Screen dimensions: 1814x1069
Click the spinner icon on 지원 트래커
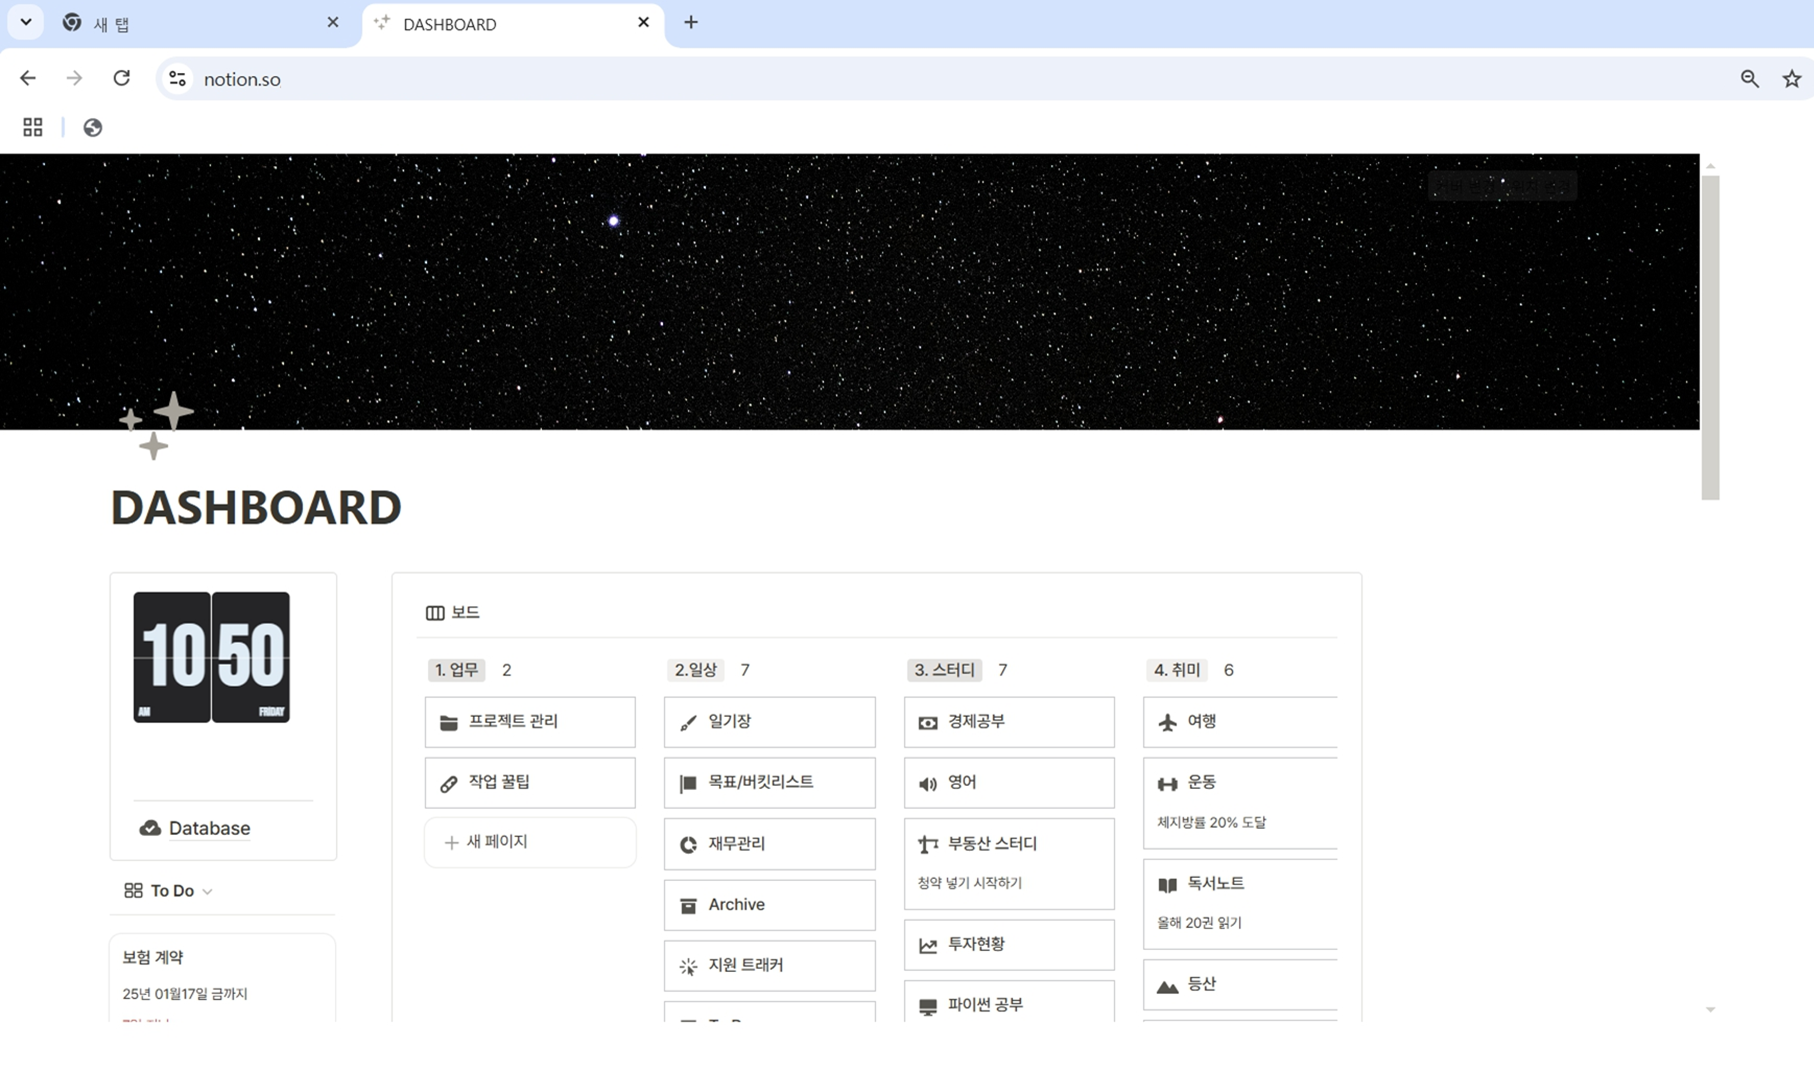click(x=688, y=967)
